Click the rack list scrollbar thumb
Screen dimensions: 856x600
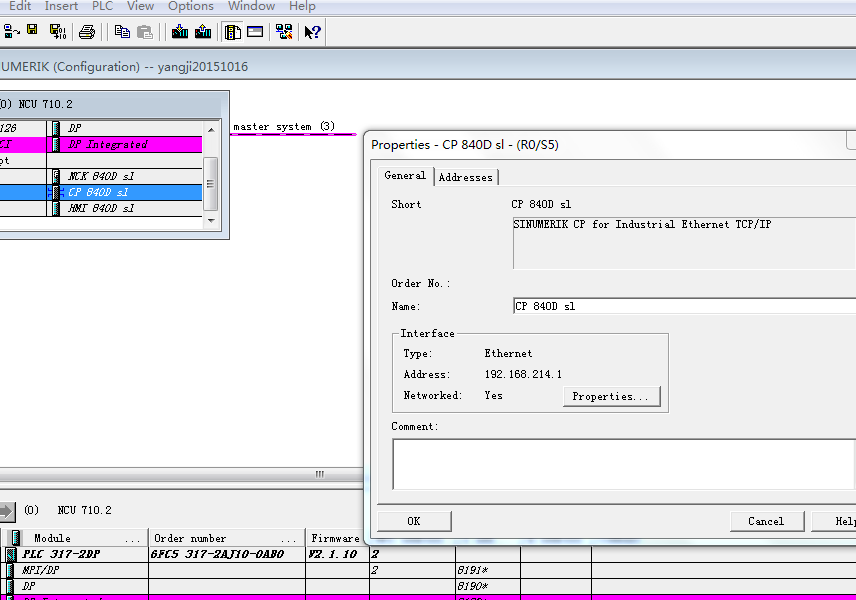[x=210, y=184]
